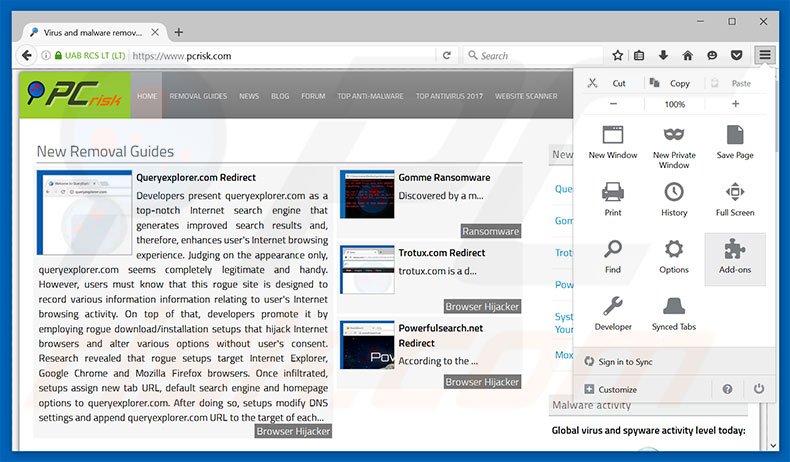Open WEBSITE SCANNER nav item
790x462 pixels.
coord(526,96)
